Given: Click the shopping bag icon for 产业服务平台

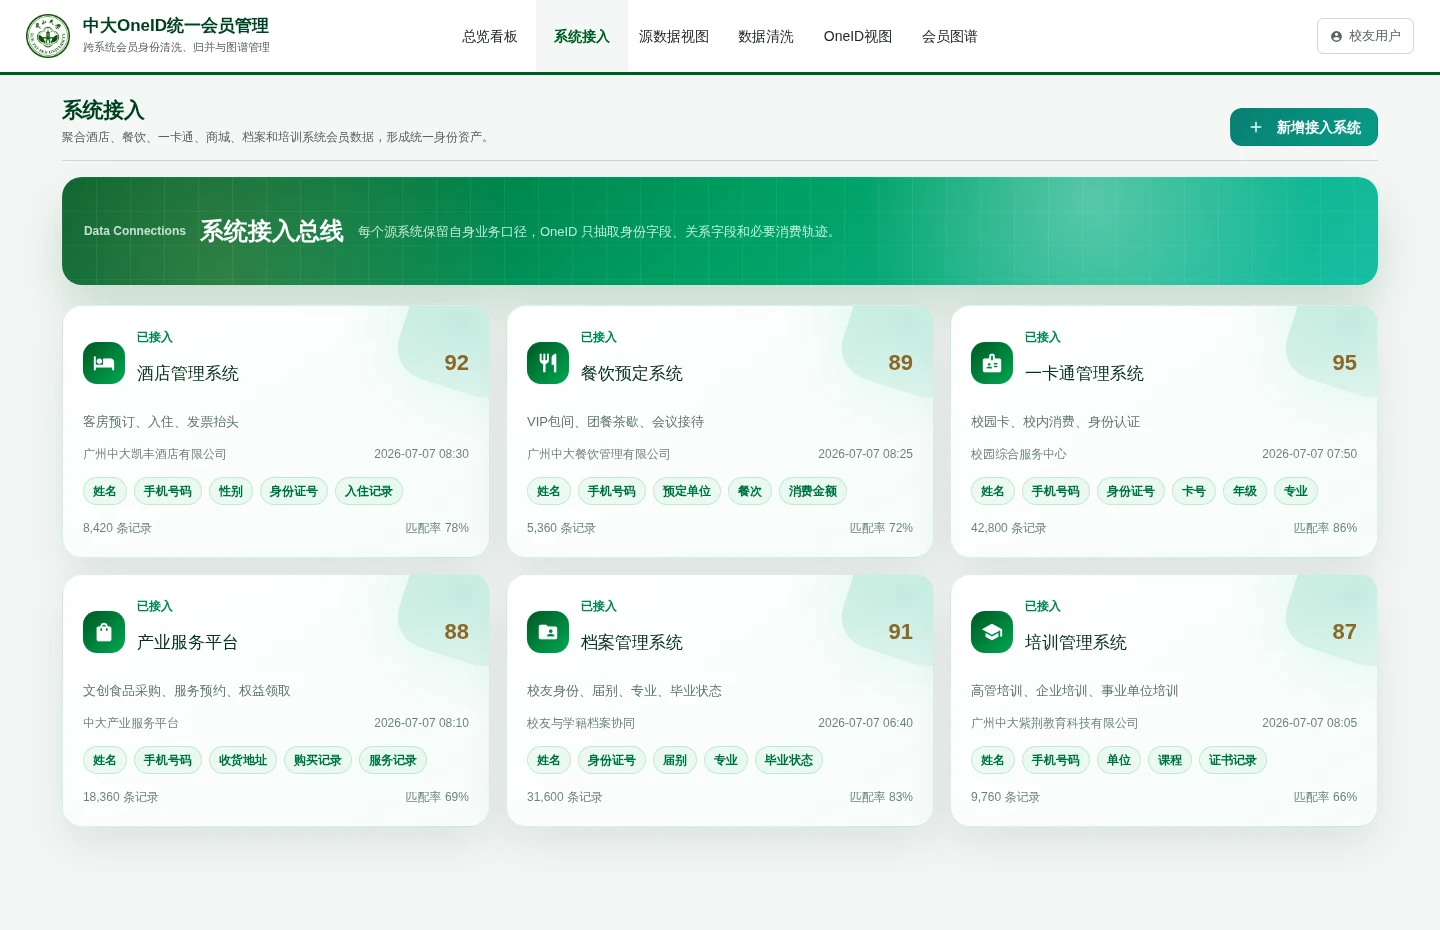Looking at the screenshot, I should [104, 632].
